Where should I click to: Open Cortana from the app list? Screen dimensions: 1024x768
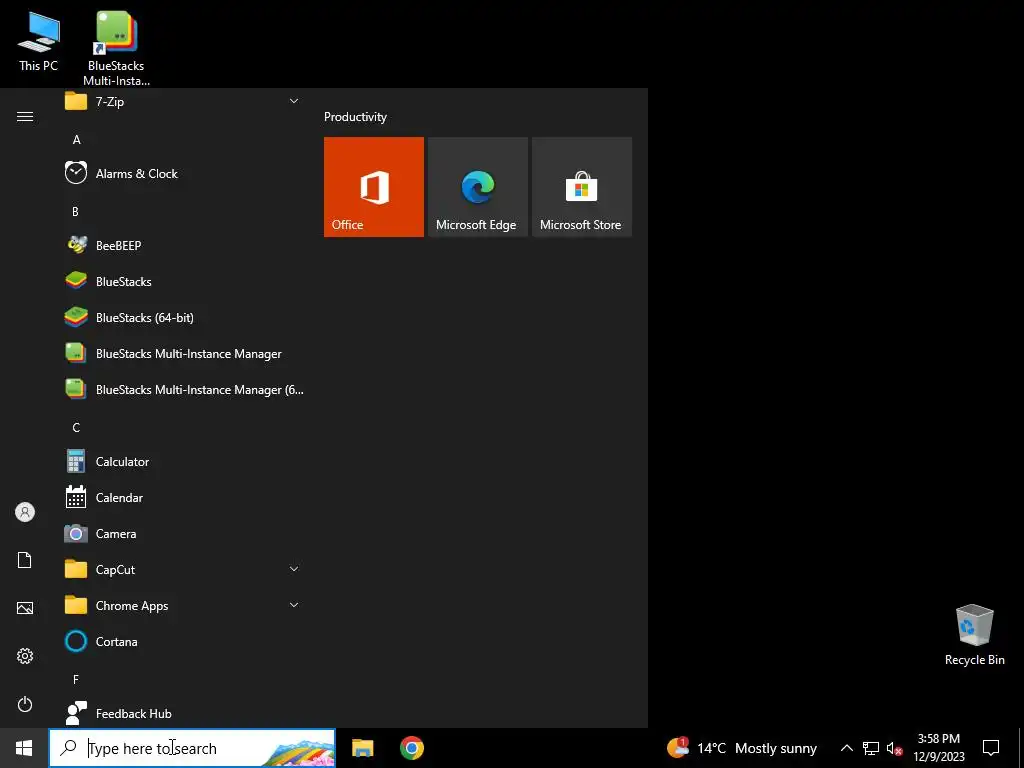184,641
